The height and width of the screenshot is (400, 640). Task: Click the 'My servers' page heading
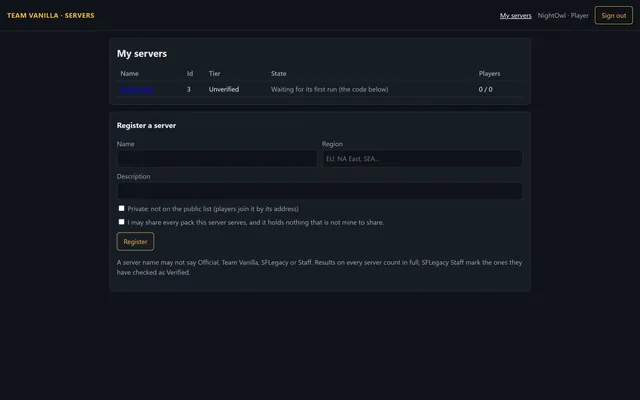click(142, 53)
